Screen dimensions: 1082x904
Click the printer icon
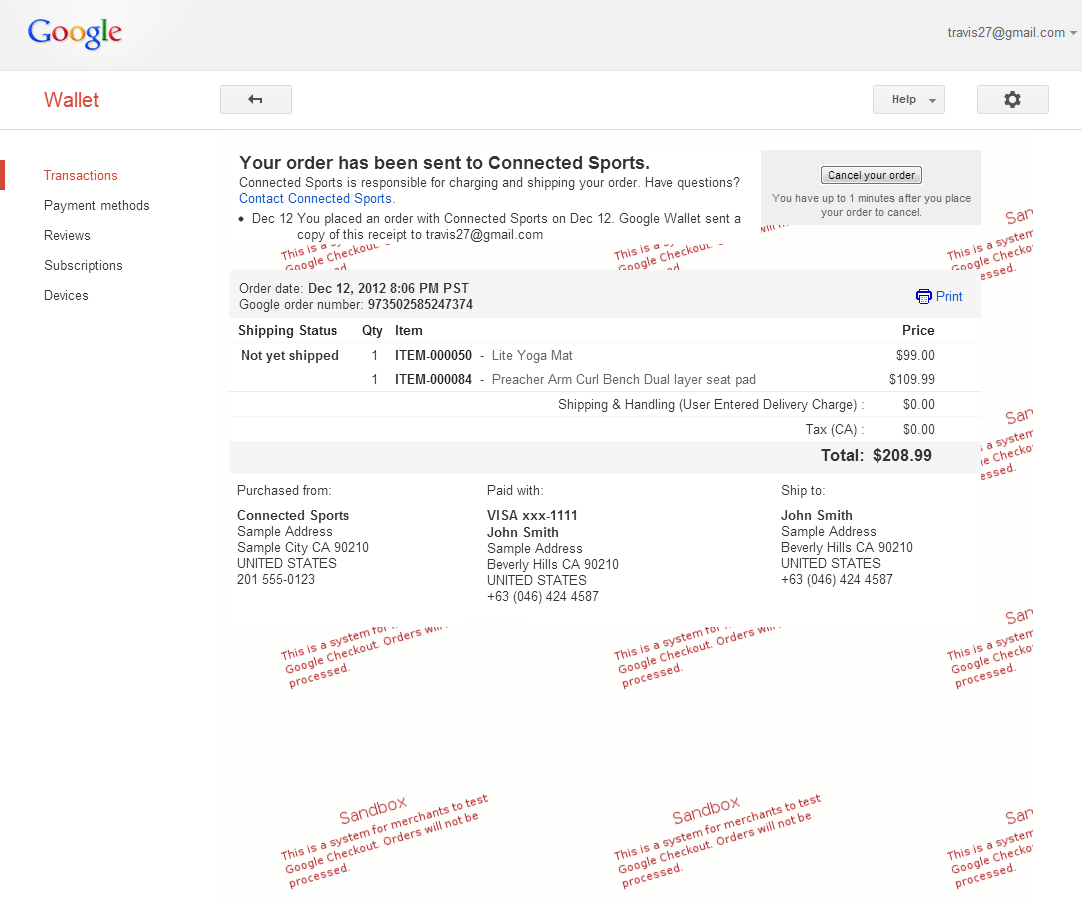point(923,297)
